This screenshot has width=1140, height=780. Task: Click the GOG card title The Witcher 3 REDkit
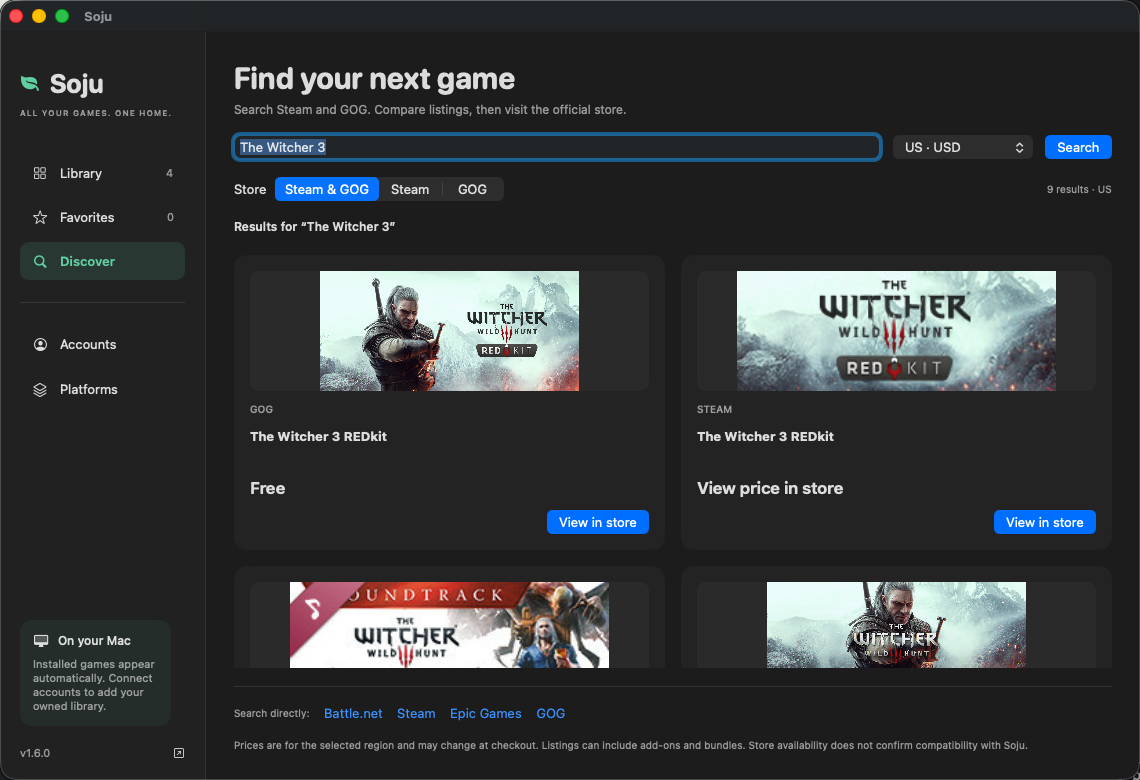[x=318, y=436]
